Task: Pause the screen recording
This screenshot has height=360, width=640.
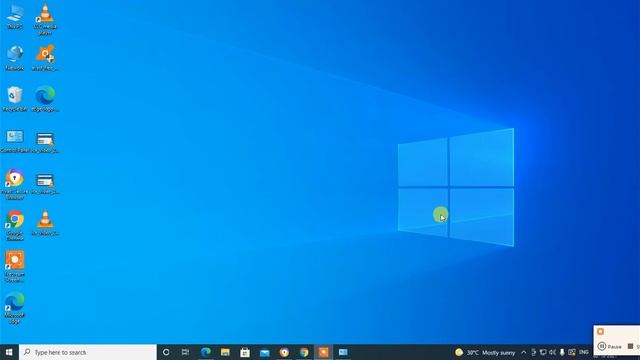Action: 609,347
